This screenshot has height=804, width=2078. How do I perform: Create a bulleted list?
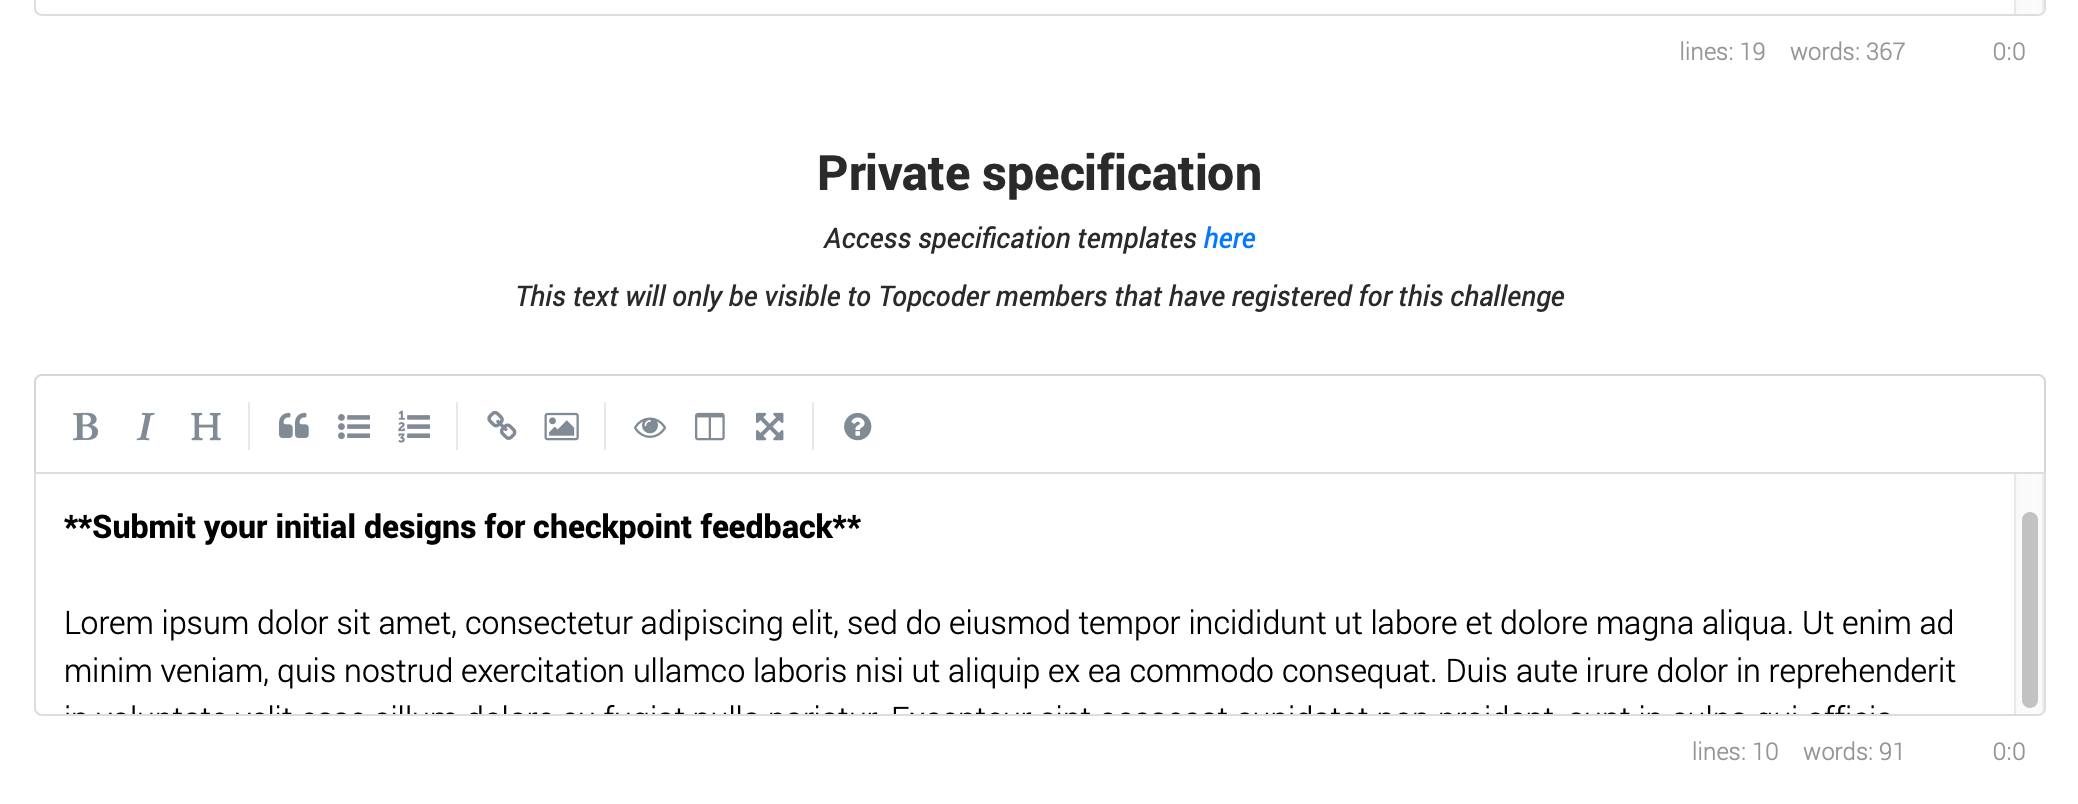tap(353, 427)
